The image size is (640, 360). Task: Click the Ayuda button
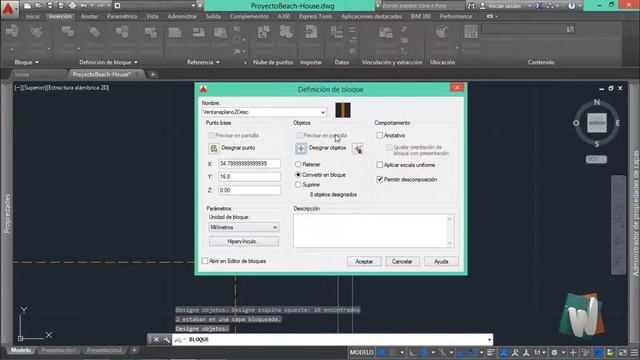[x=441, y=261]
